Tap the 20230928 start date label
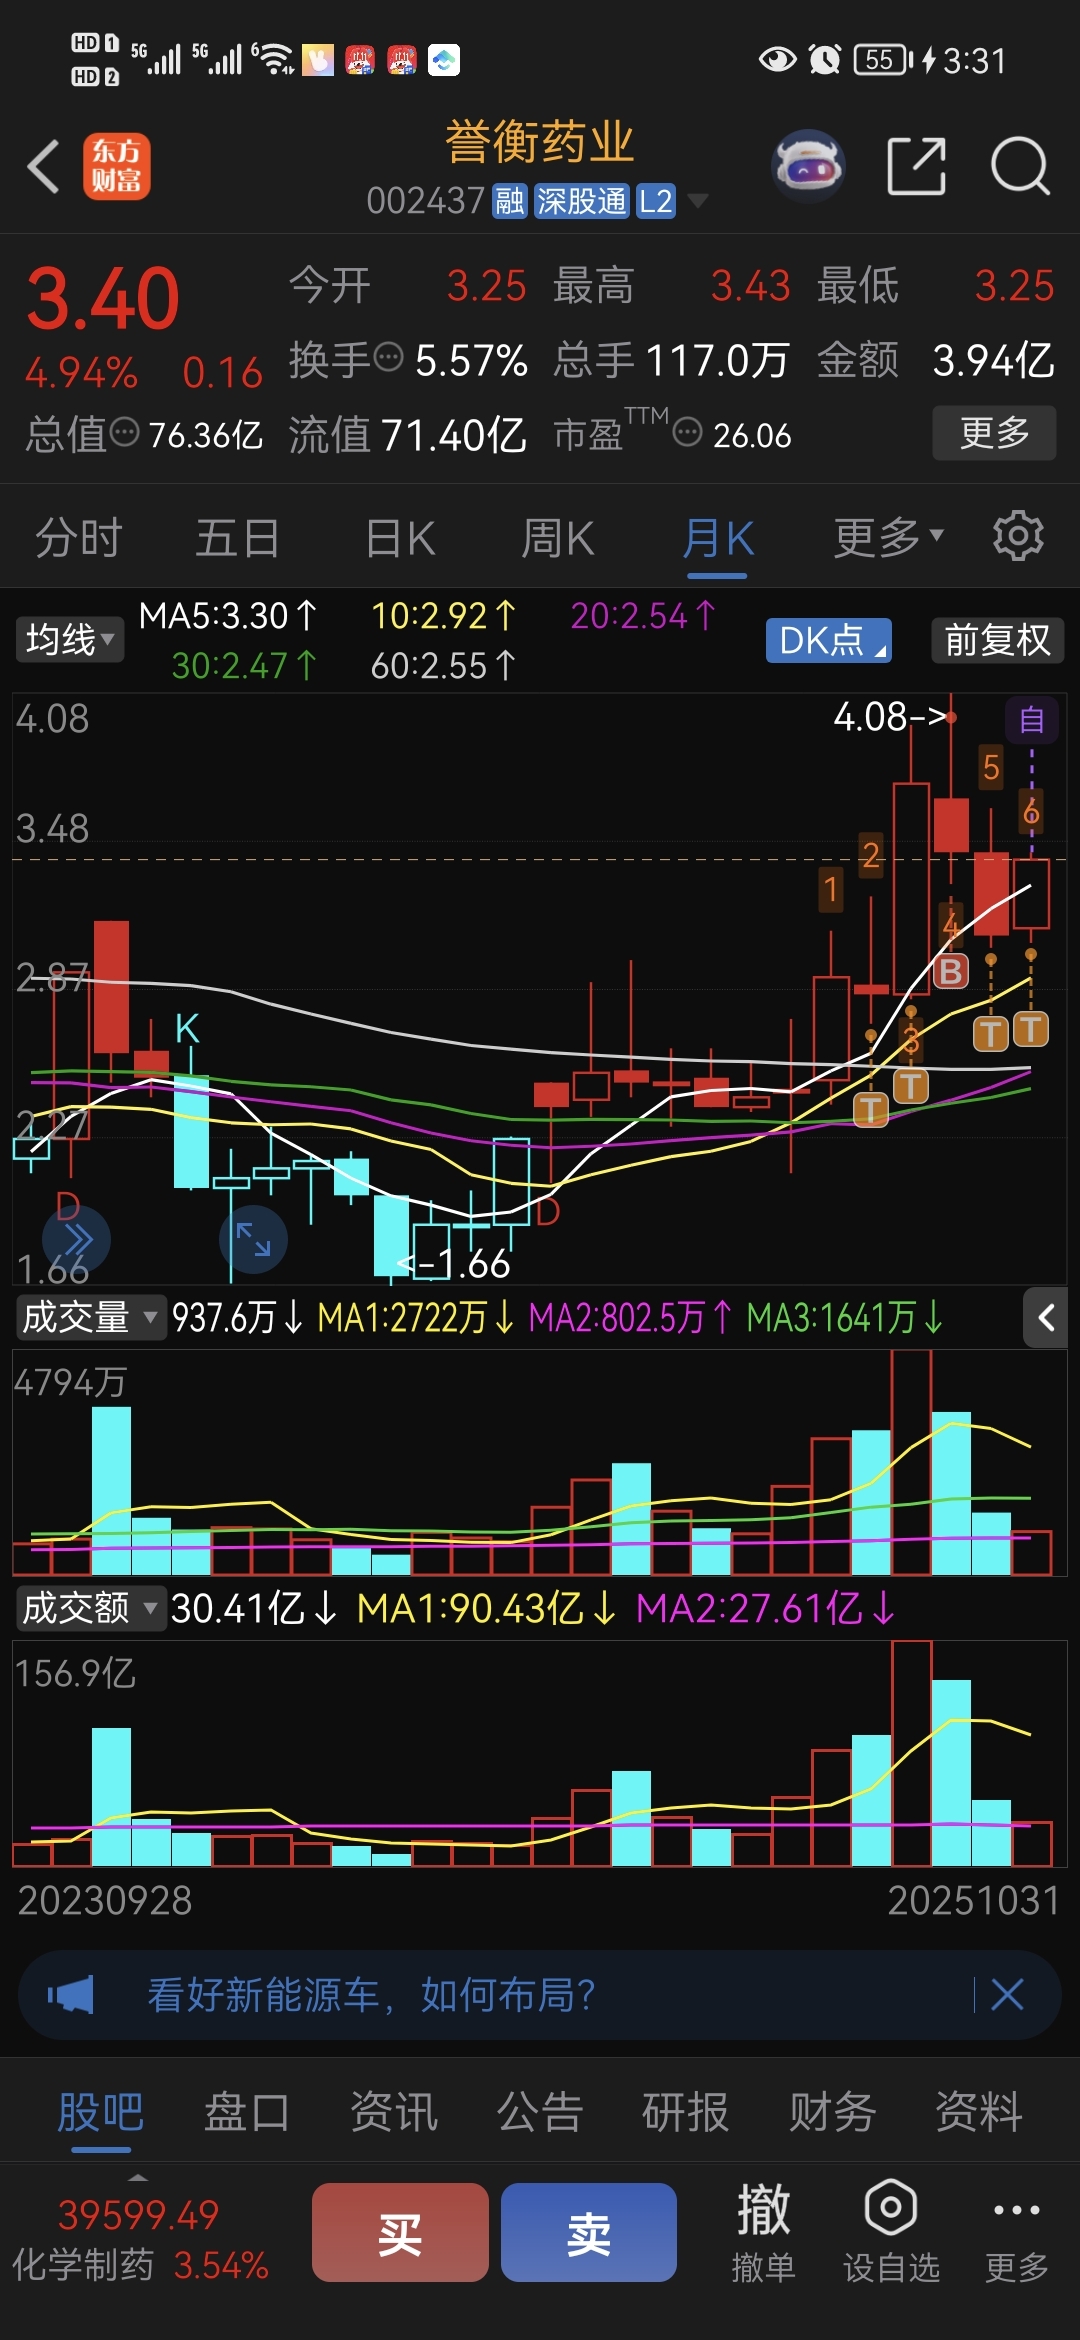Viewport: 1080px width, 2340px height. (x=105, y=1900)
